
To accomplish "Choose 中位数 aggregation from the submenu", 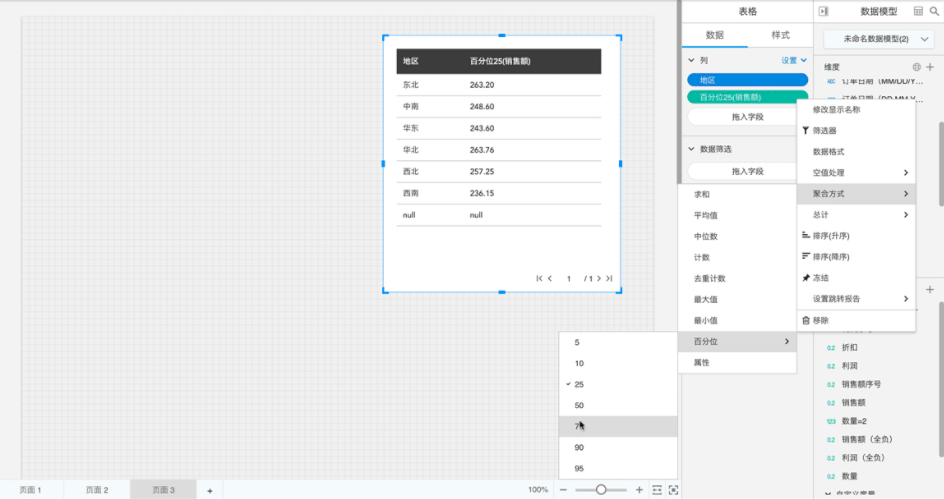I will click(x=707, y=236).
